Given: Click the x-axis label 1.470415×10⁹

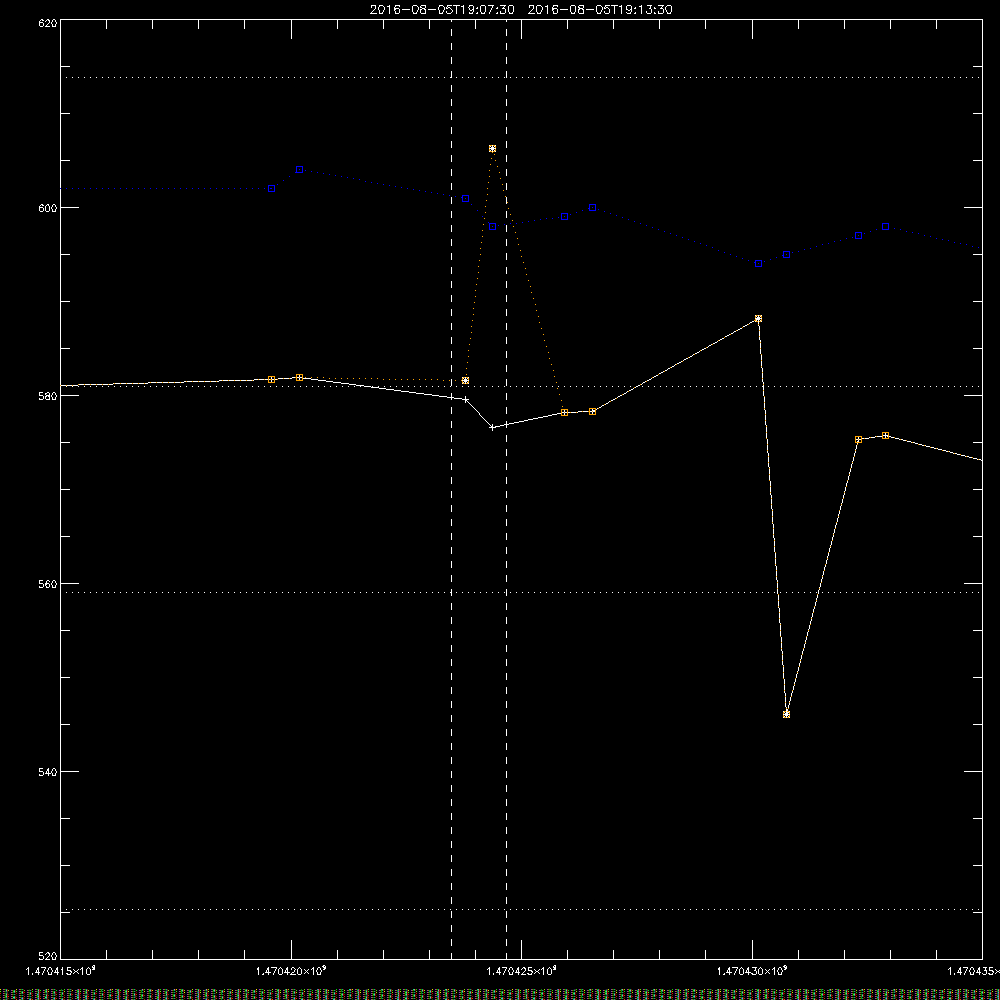Looking at the screenshot, I should [x=61, y=971].
